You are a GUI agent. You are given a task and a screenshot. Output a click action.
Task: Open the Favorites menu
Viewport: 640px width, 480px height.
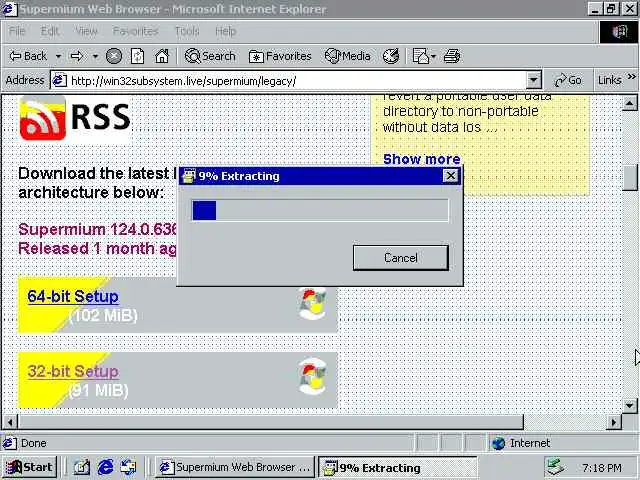coord(135,31)
